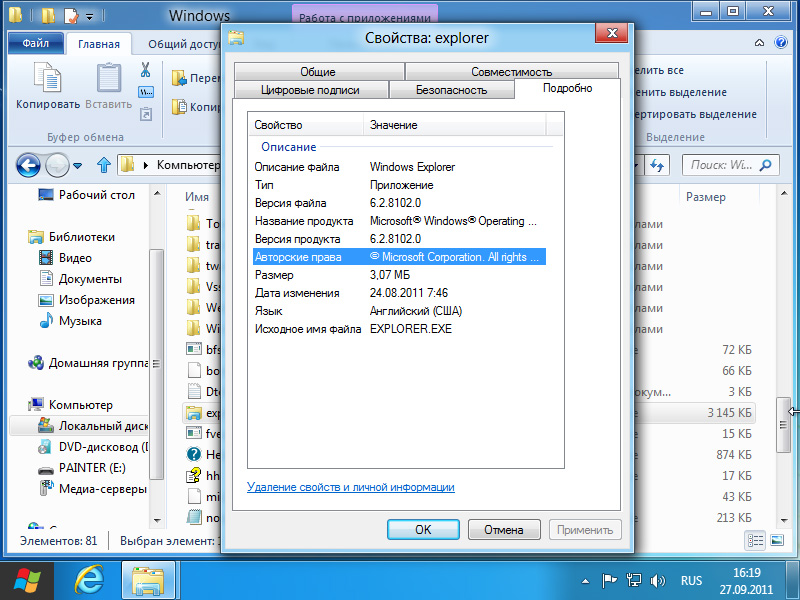The height and width of the screenshot is (600, 800).
Task: Open the Action Center flag in the tray
Action: click(609, 581)
